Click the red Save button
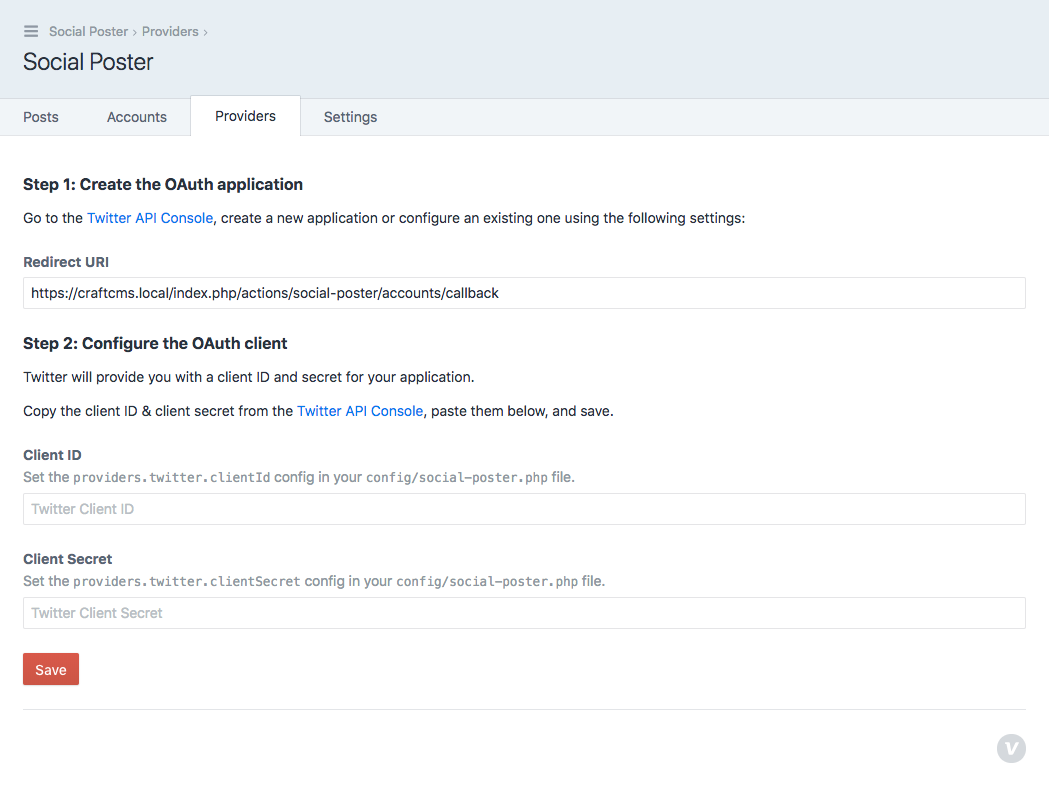The height and width of the screenshot is (800, 1049). click(51, 669)
